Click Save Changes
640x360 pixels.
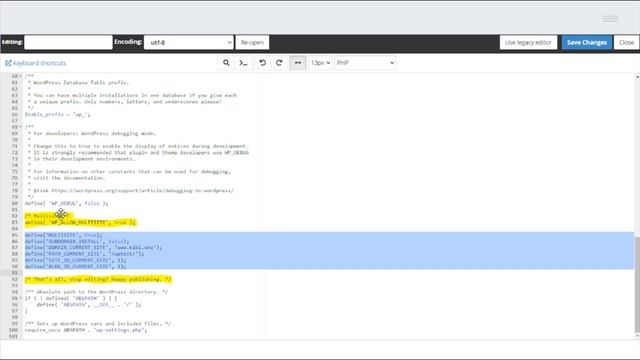(x=587, y=42)
